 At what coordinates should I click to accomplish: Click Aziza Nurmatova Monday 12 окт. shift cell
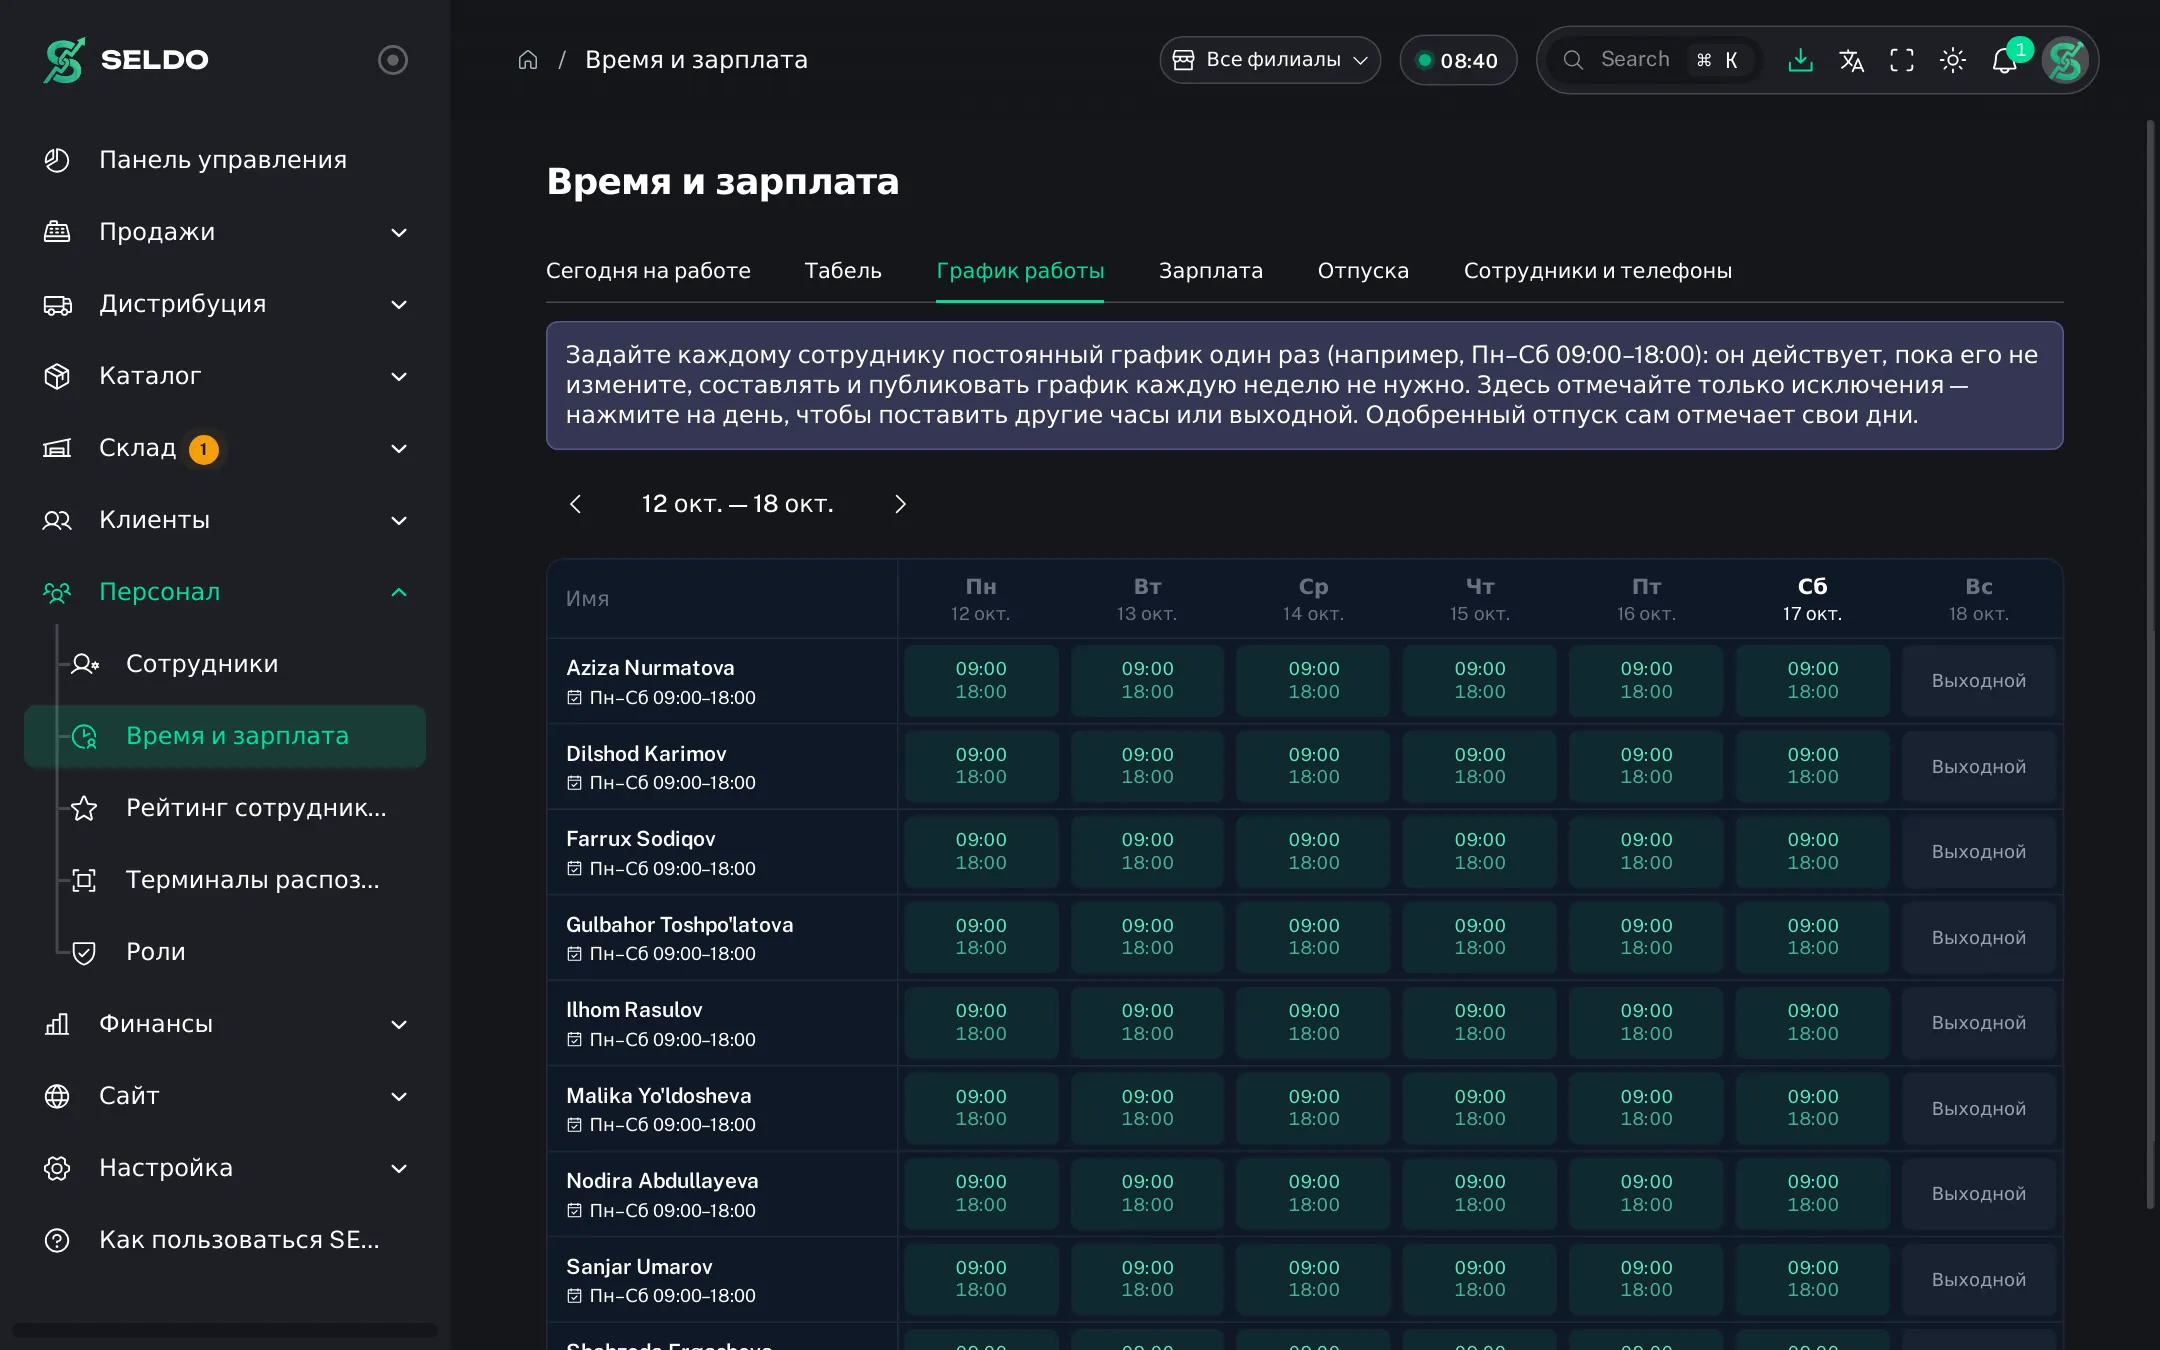pos(981,680)
